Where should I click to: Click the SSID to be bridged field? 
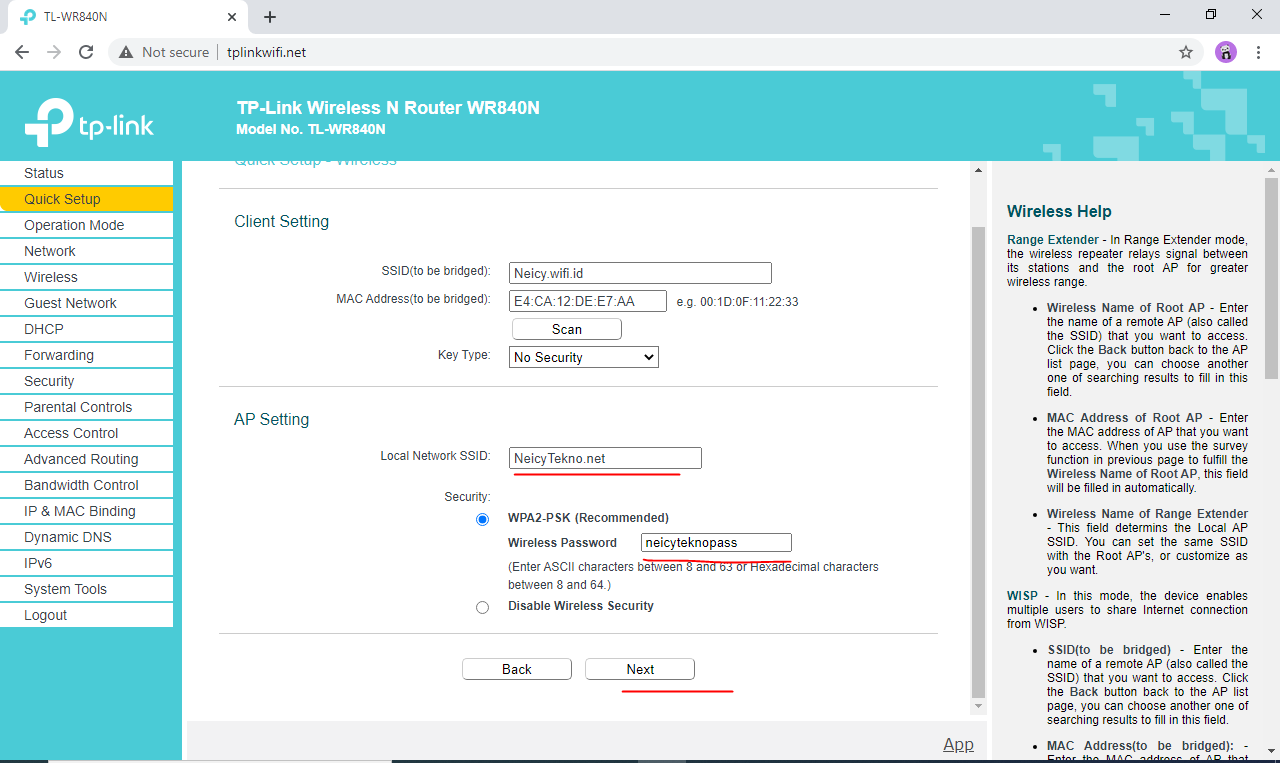tap(640, 273)
